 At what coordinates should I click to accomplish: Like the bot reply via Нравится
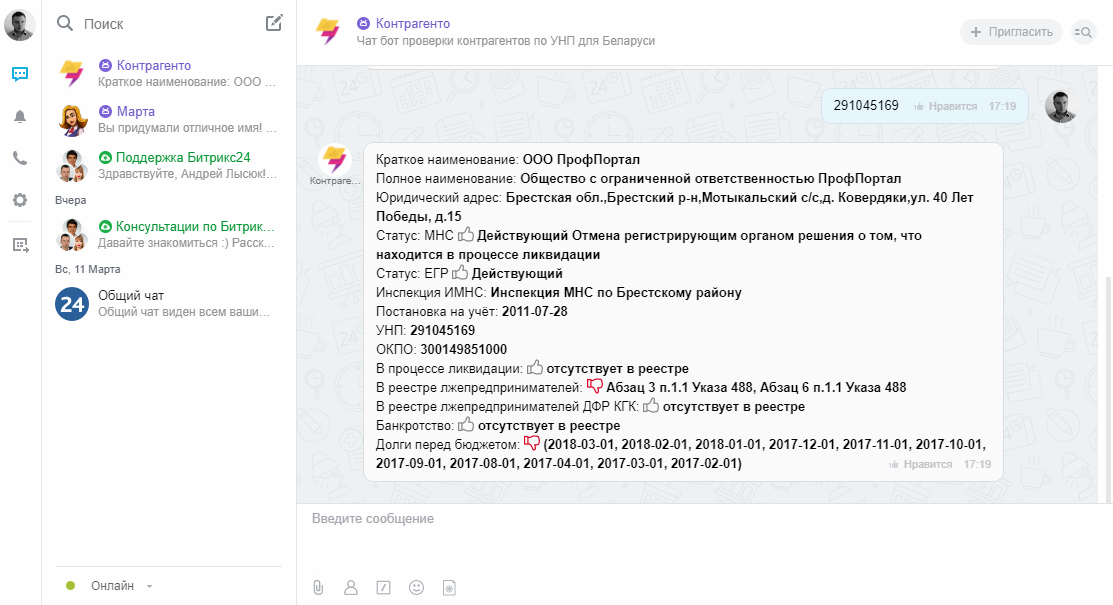920,465
